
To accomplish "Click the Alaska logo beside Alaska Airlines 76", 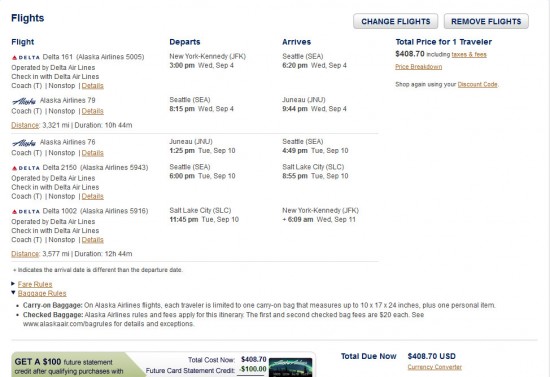I will coord(24,143).
